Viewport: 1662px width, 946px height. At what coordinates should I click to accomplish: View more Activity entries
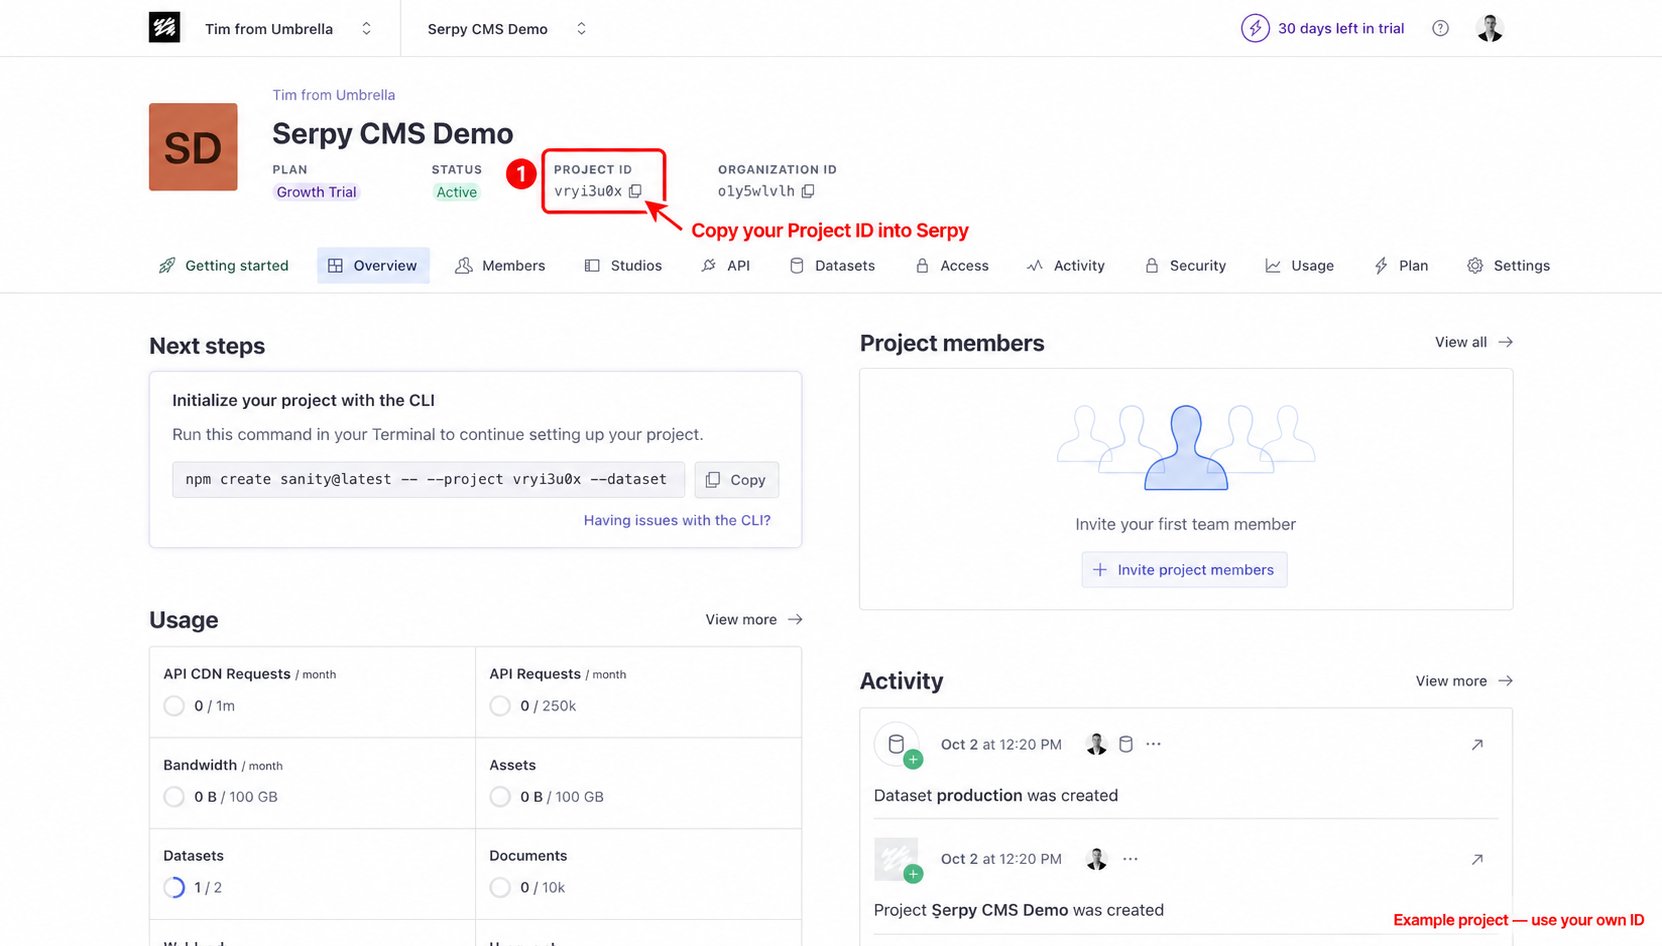tap(1464, 681)
